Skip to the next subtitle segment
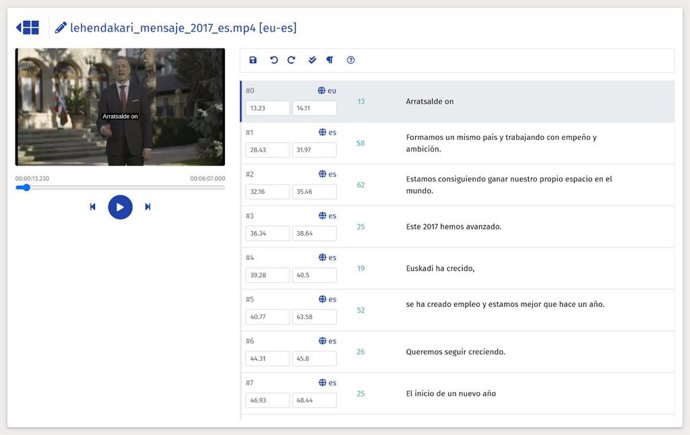The height and width of the screenshot is (435, 690). 148,207
